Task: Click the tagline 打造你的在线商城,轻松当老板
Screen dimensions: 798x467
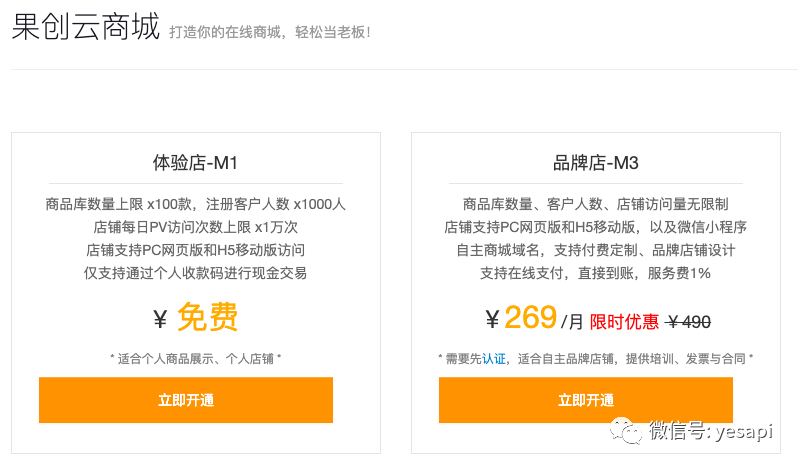Action: tap(270, 32)
